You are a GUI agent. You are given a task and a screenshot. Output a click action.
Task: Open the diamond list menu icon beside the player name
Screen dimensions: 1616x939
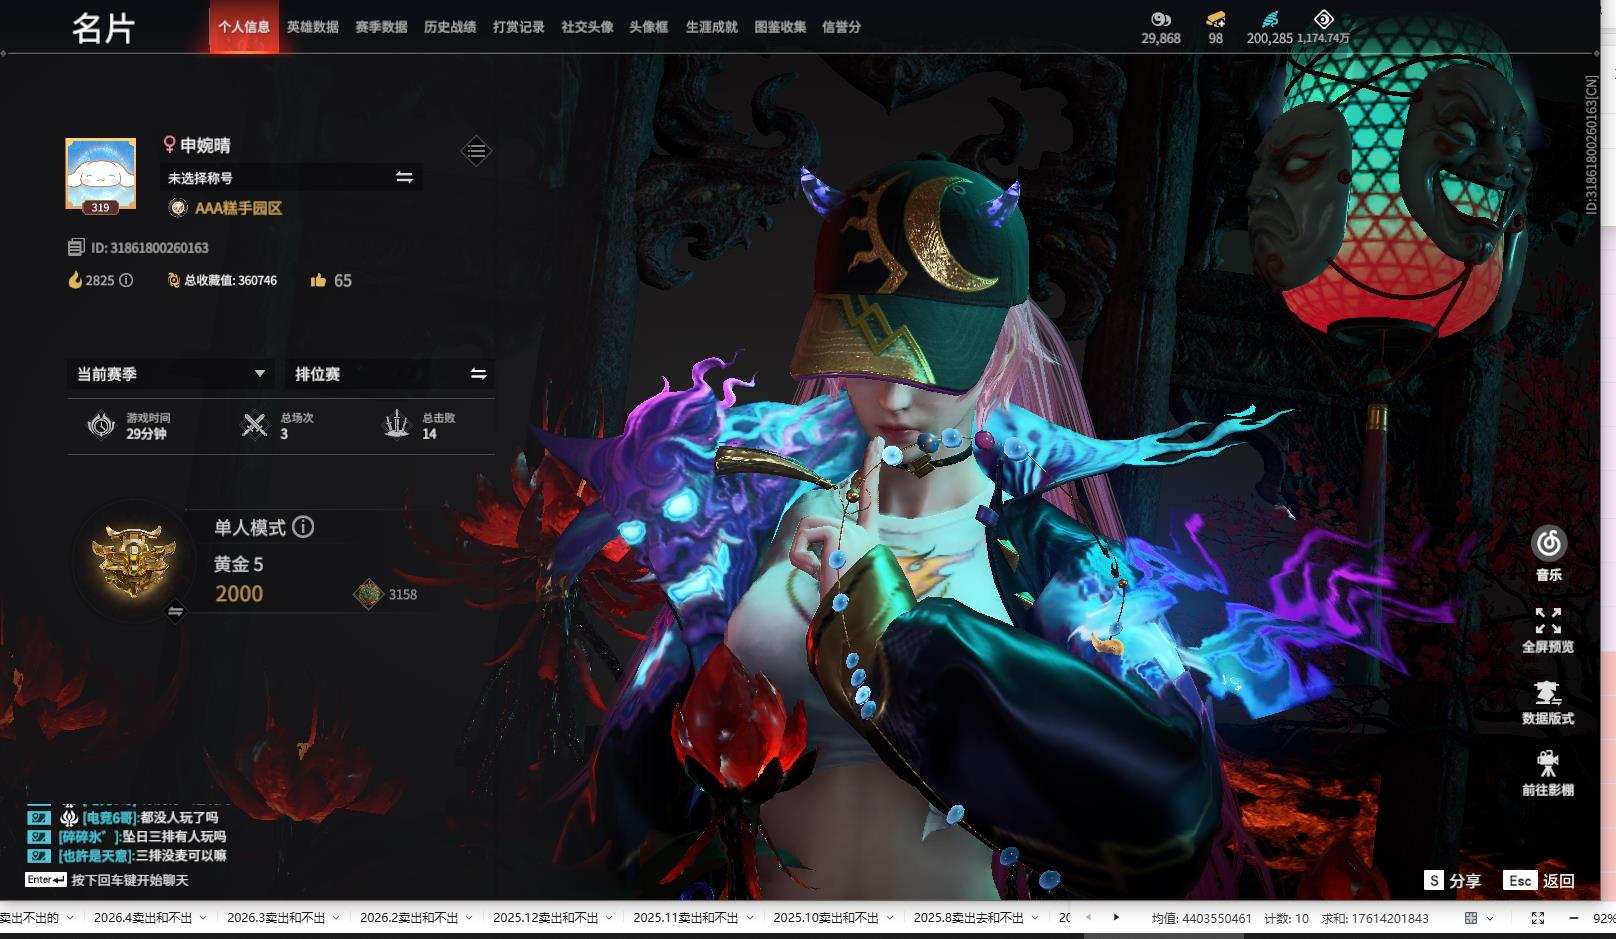pyautogui.click(x=476, y=151)
